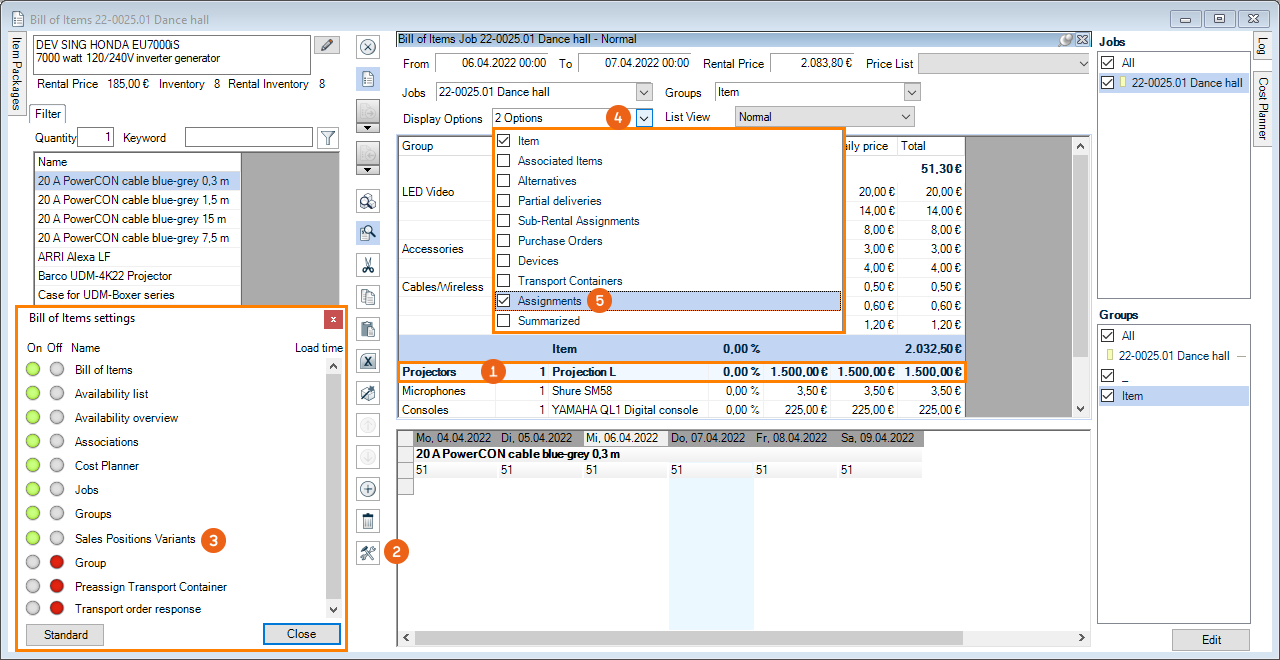Click the Standard button

pos(65,635)
